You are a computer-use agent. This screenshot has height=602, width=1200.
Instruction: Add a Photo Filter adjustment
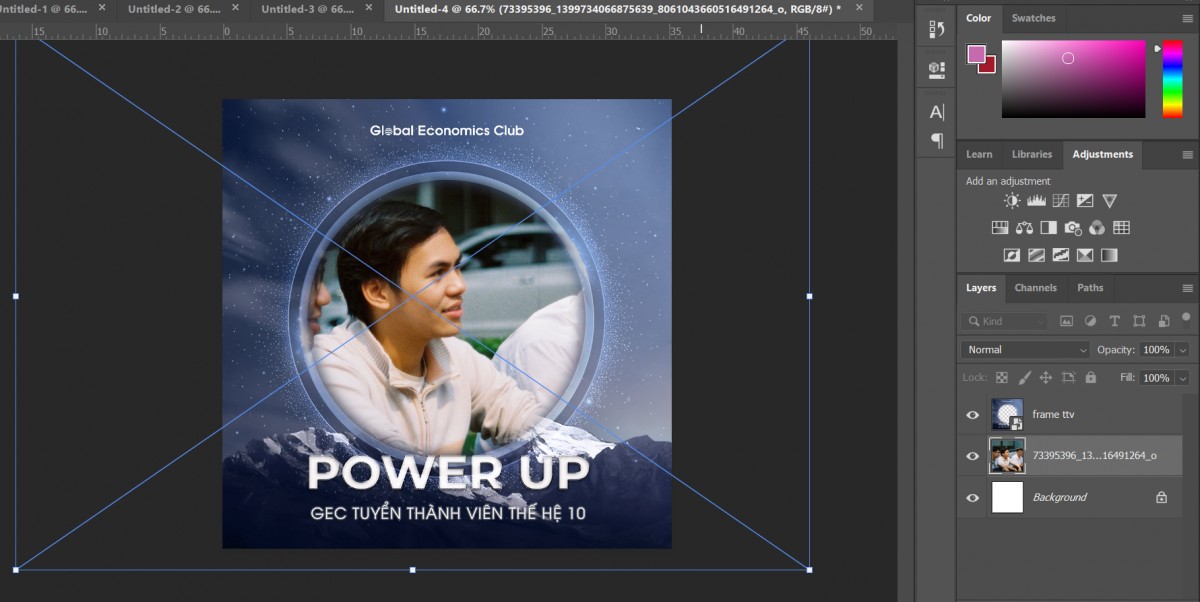(x=1073, y=228)
